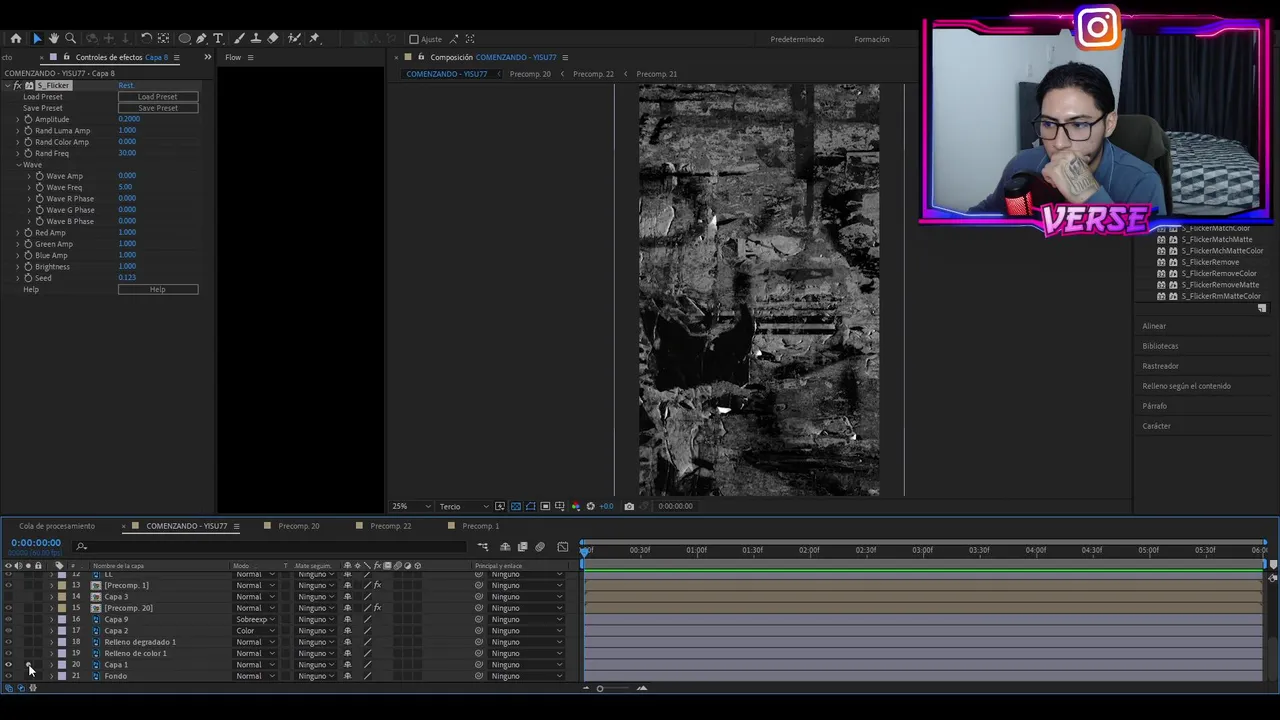1280x720 pixels.
Task: Enable the Ajuste snapping checkbox
Action: click(414, 39)
